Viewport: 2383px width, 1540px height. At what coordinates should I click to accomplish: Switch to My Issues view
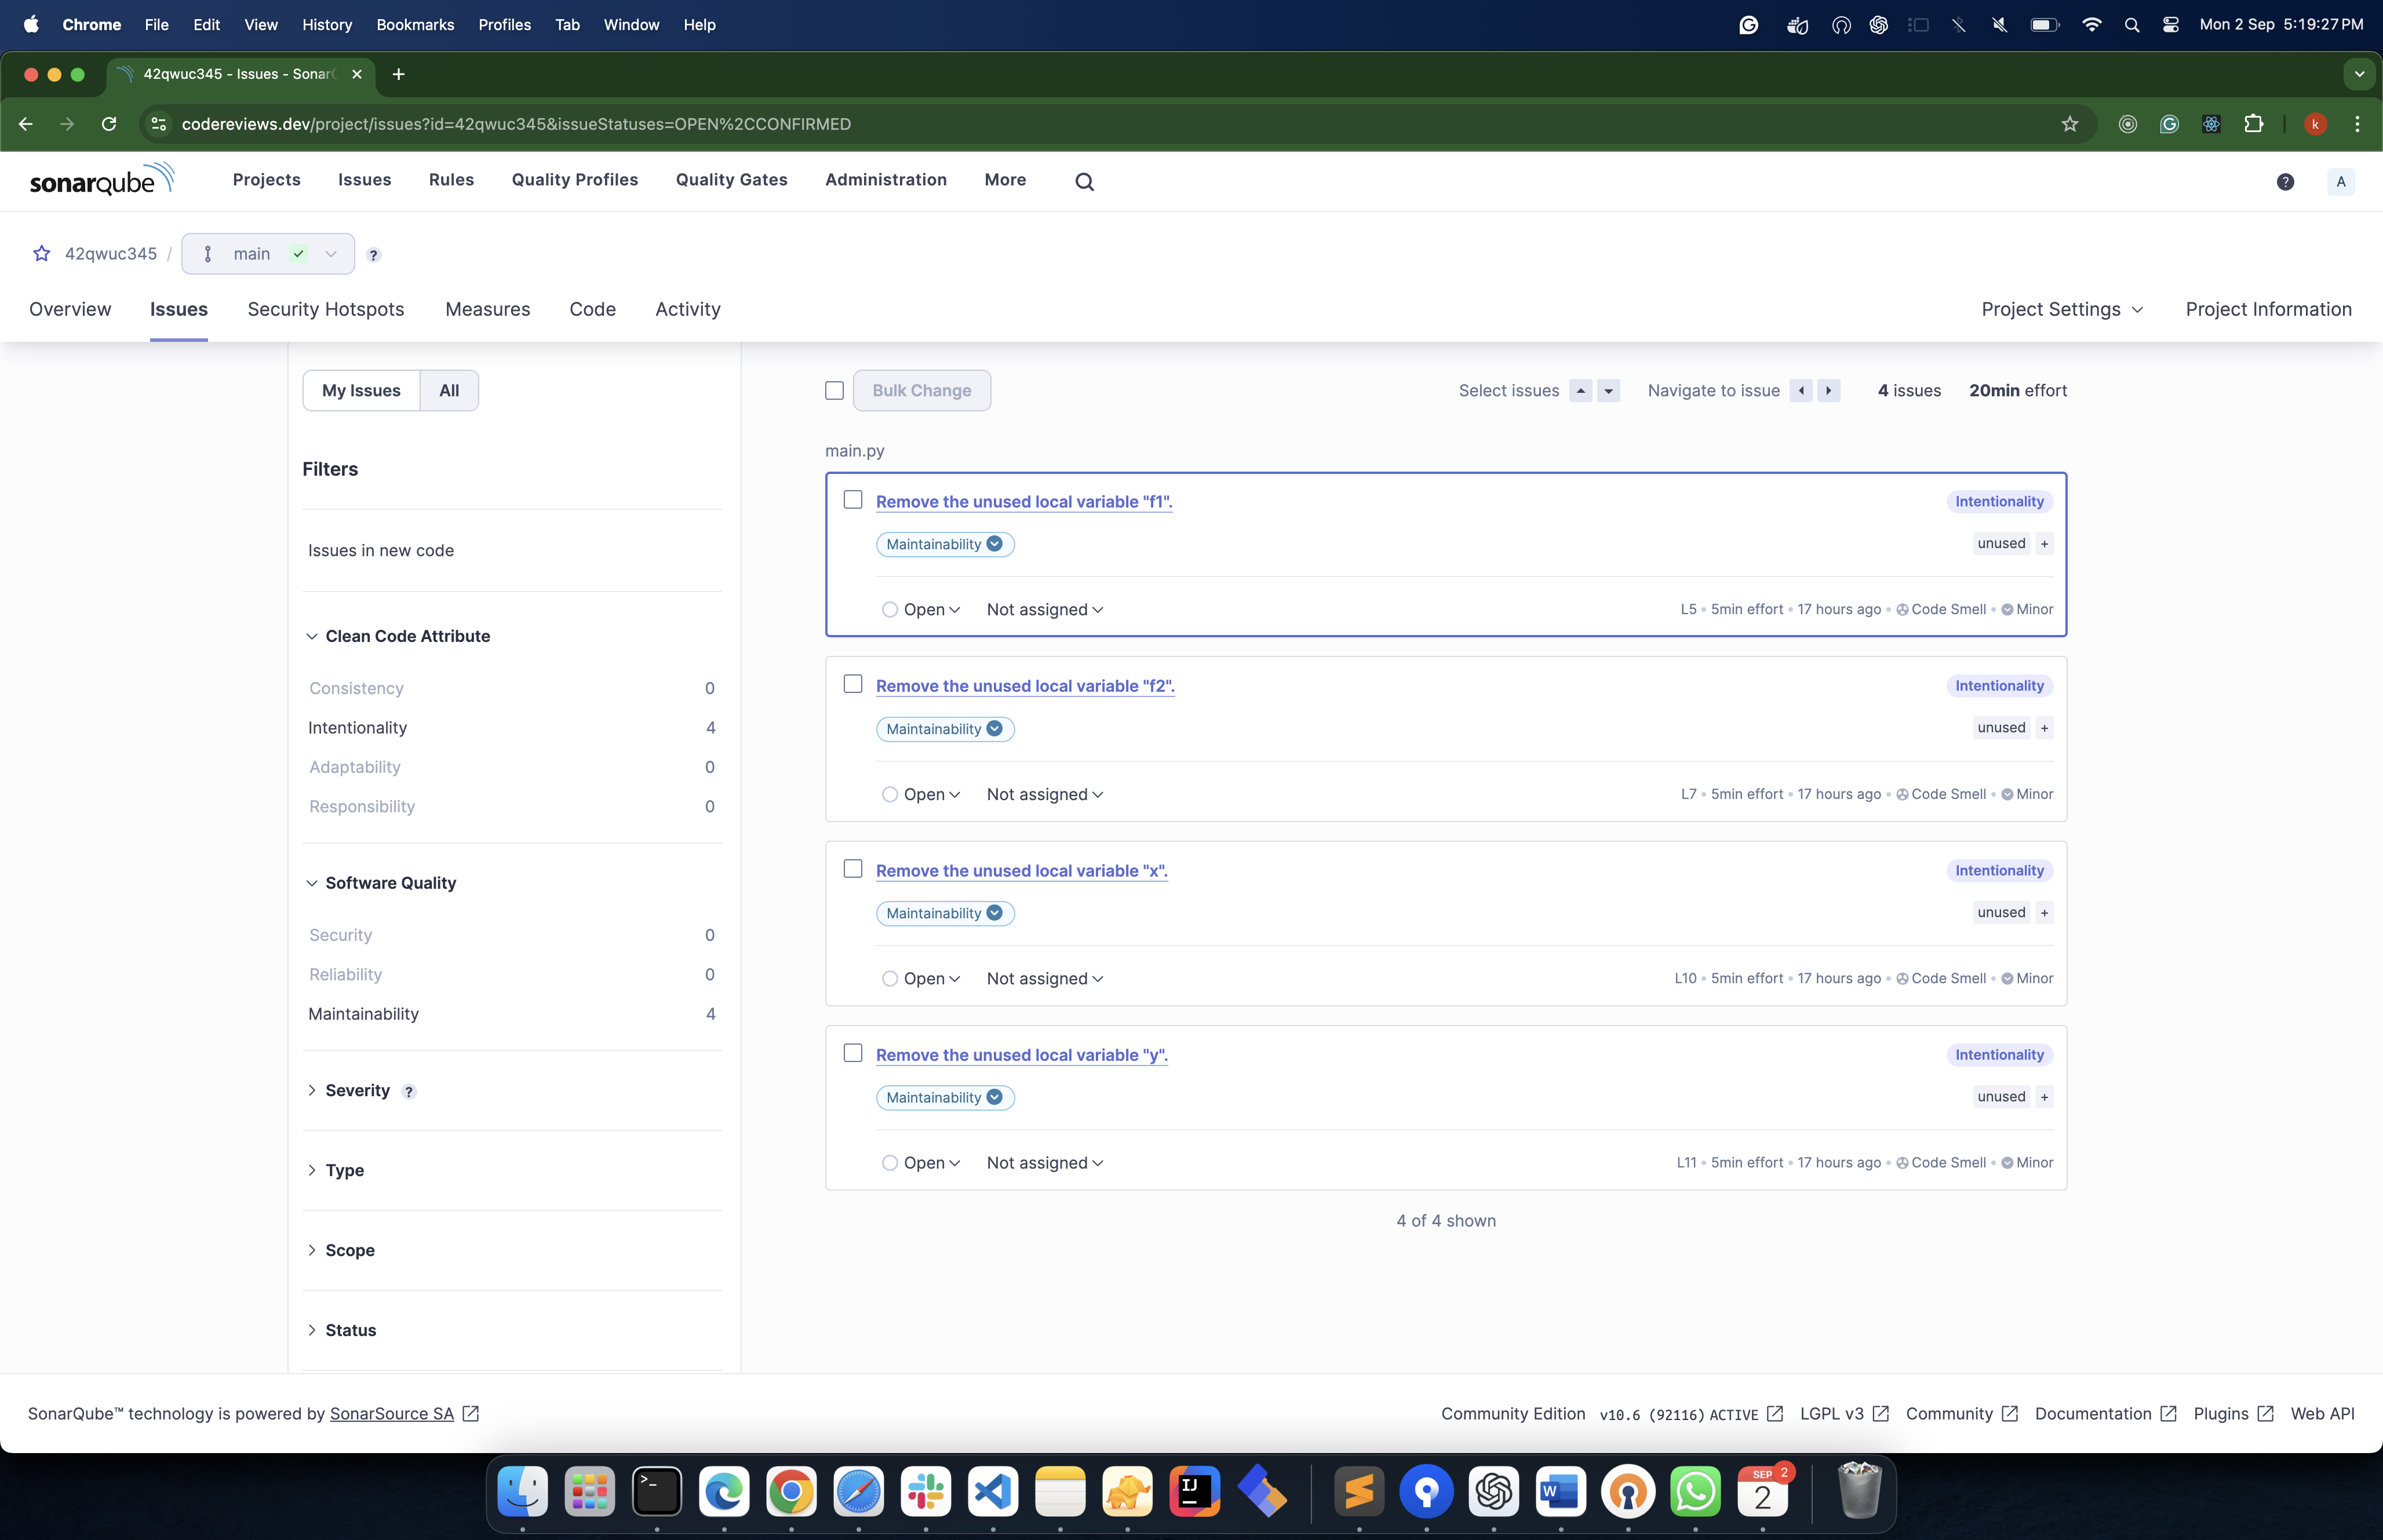tap(361, 391)
